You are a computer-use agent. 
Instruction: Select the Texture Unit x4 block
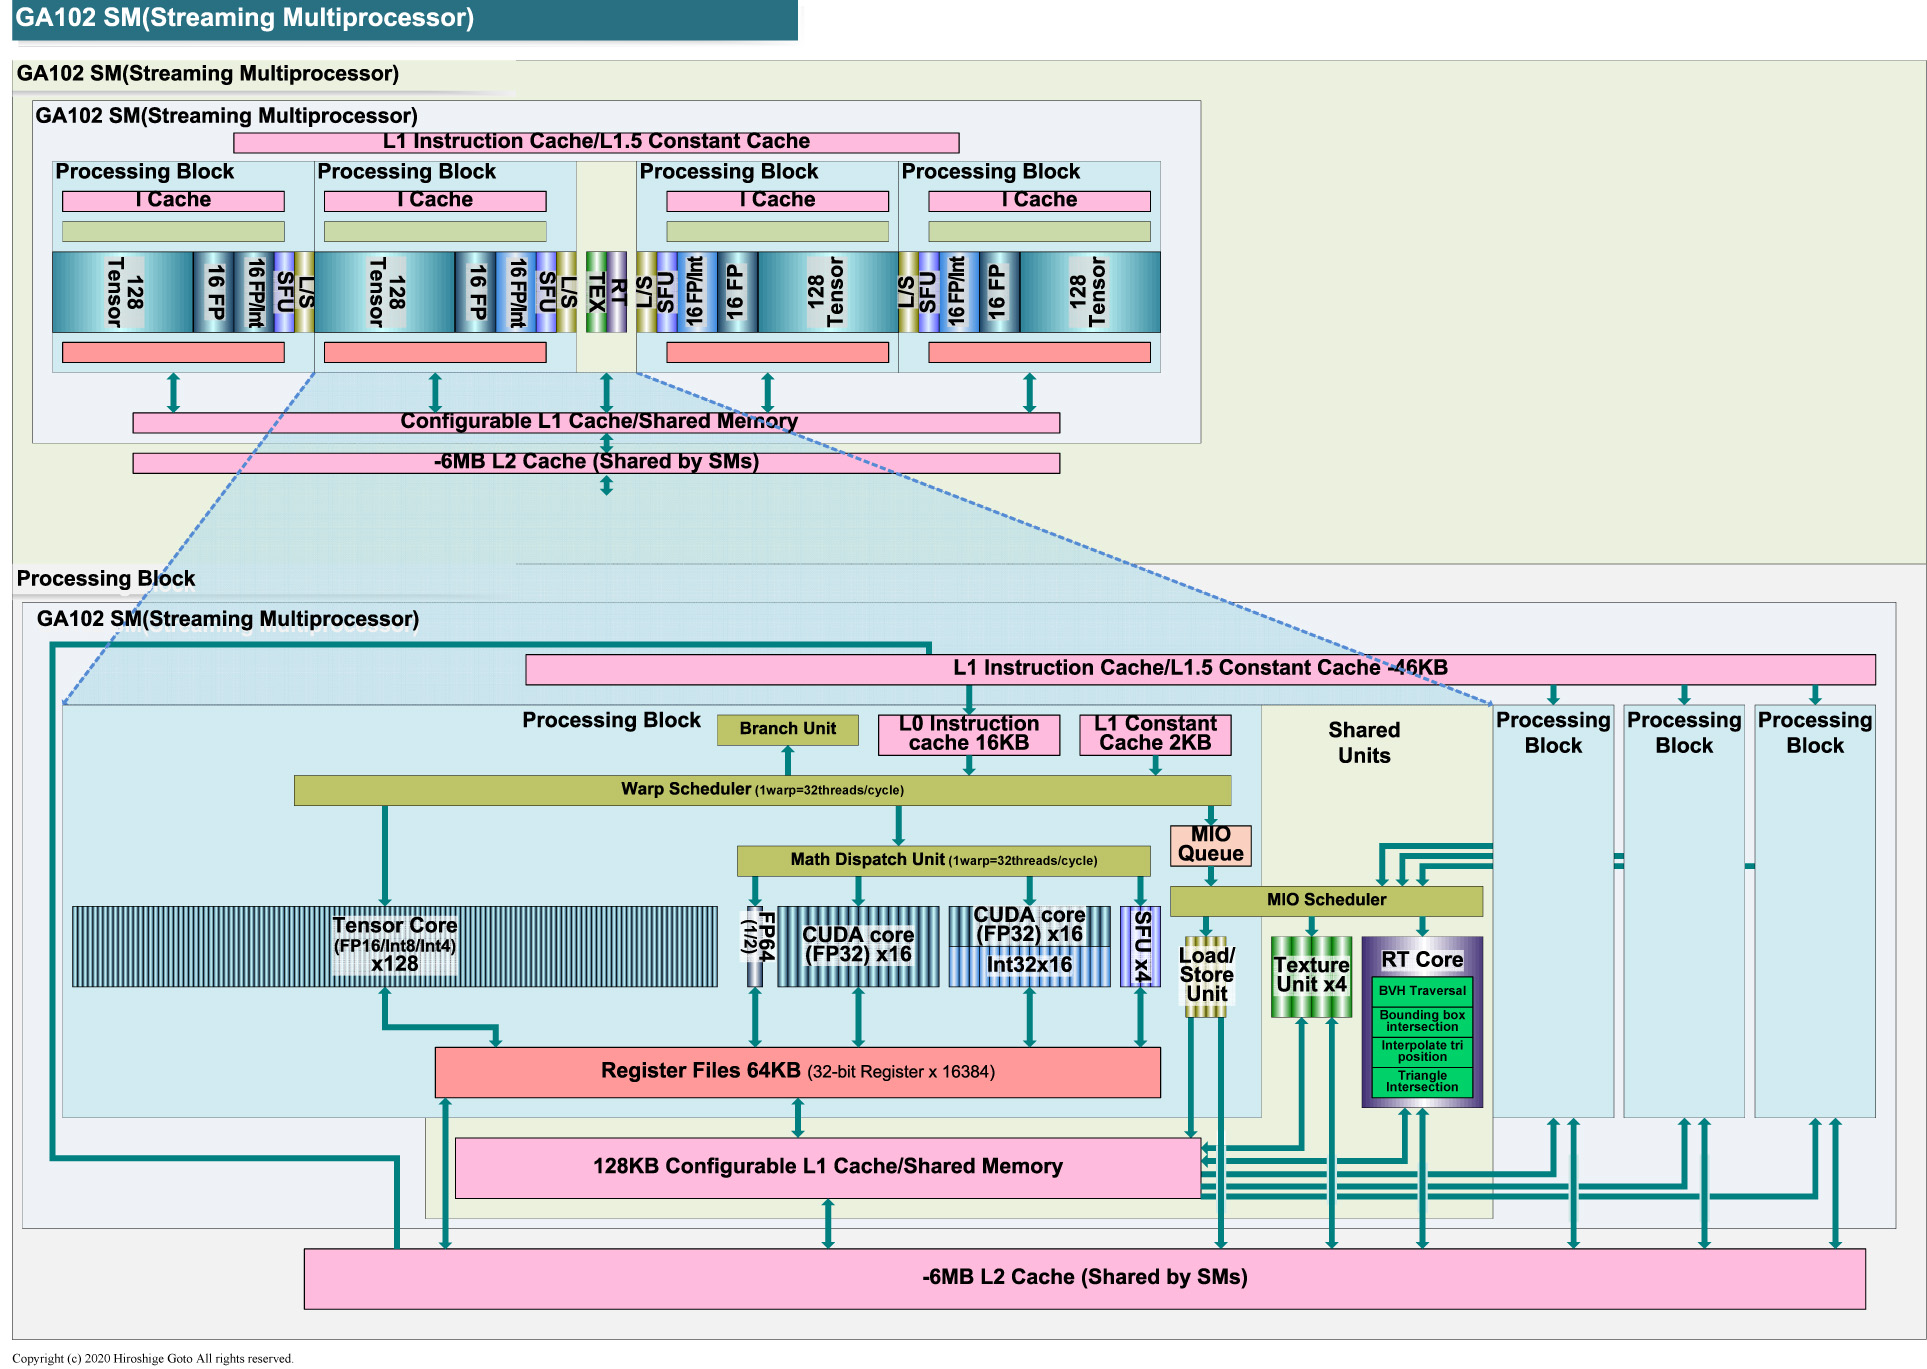click(1311, 975)
